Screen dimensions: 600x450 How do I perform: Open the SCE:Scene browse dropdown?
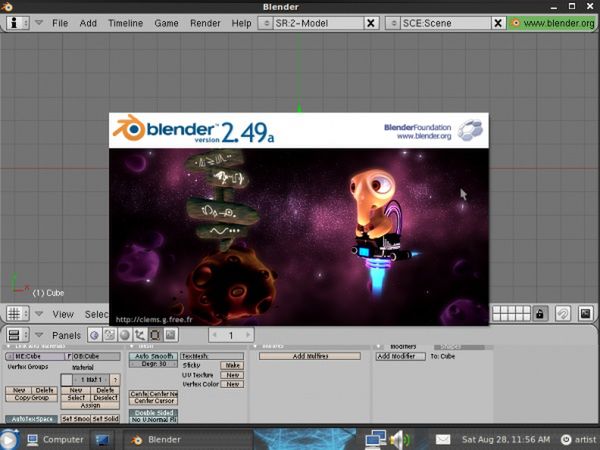point(393,23)
